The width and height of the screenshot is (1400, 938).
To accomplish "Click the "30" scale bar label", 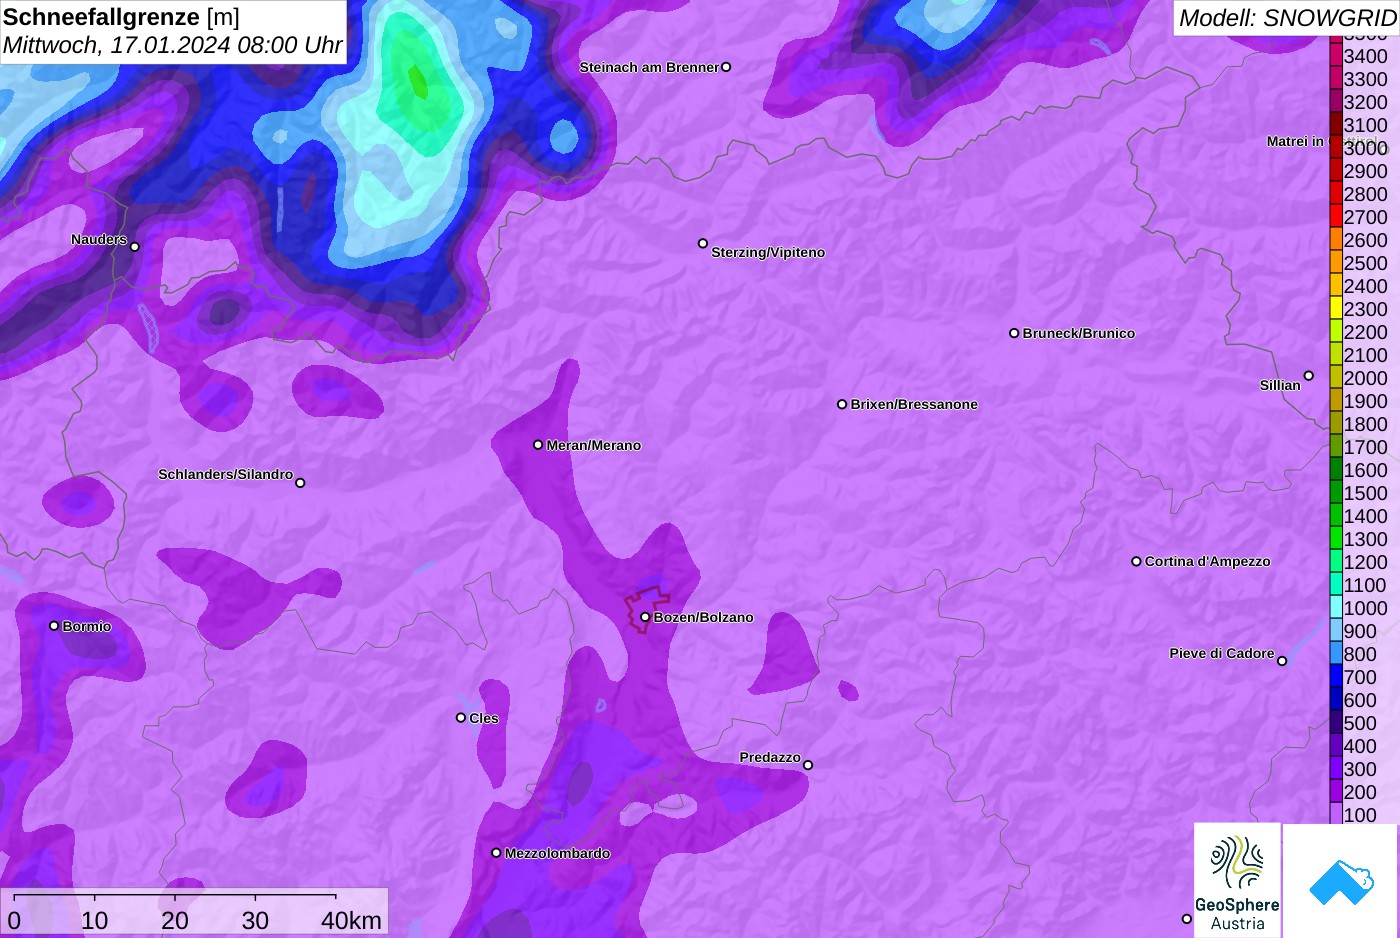I will pos(255,920).
